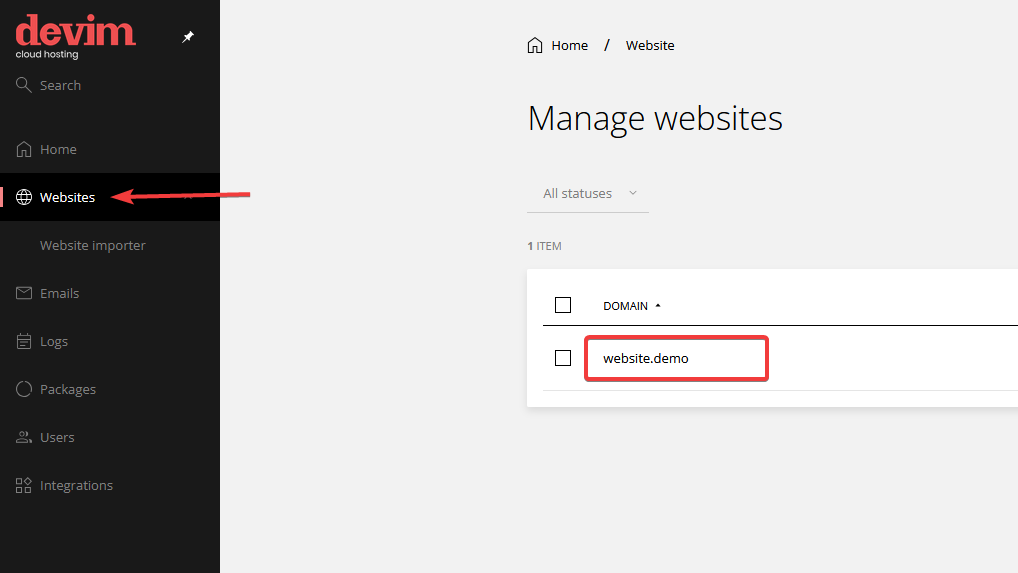Open Emails via its envelope icon
Image resolution: width=1018 pixels, height=573 pixels.
pos(24,293)
